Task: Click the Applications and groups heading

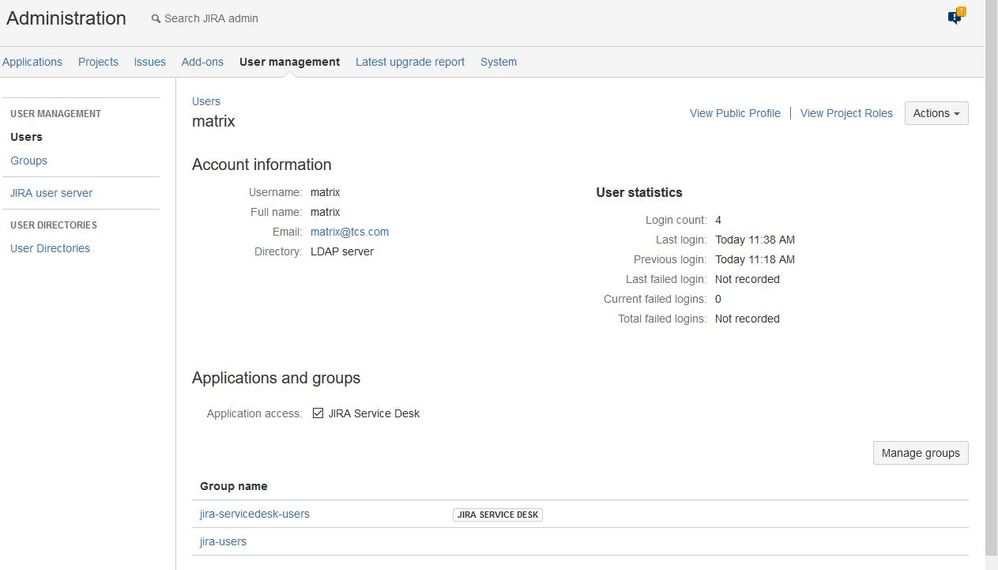Action: click(x=276, y=378)
